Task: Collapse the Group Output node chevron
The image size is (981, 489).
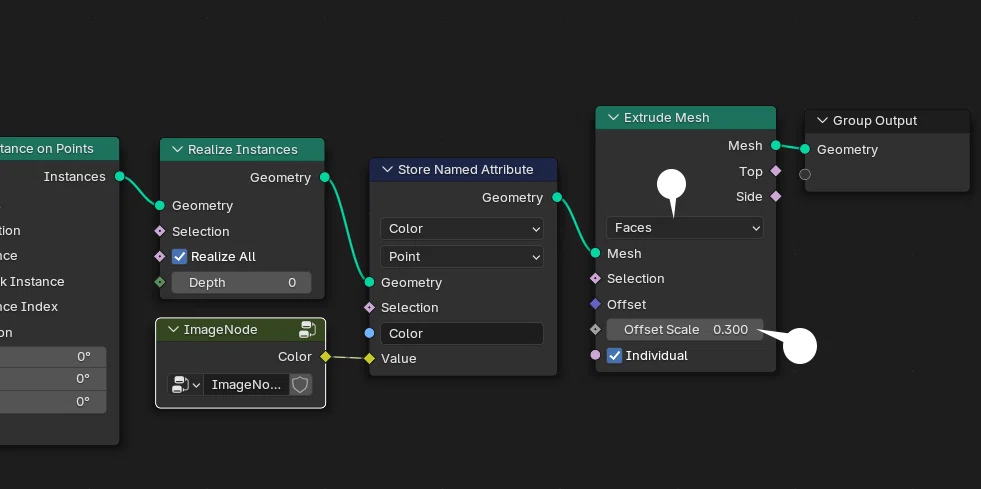Action: tap(822, 121)
